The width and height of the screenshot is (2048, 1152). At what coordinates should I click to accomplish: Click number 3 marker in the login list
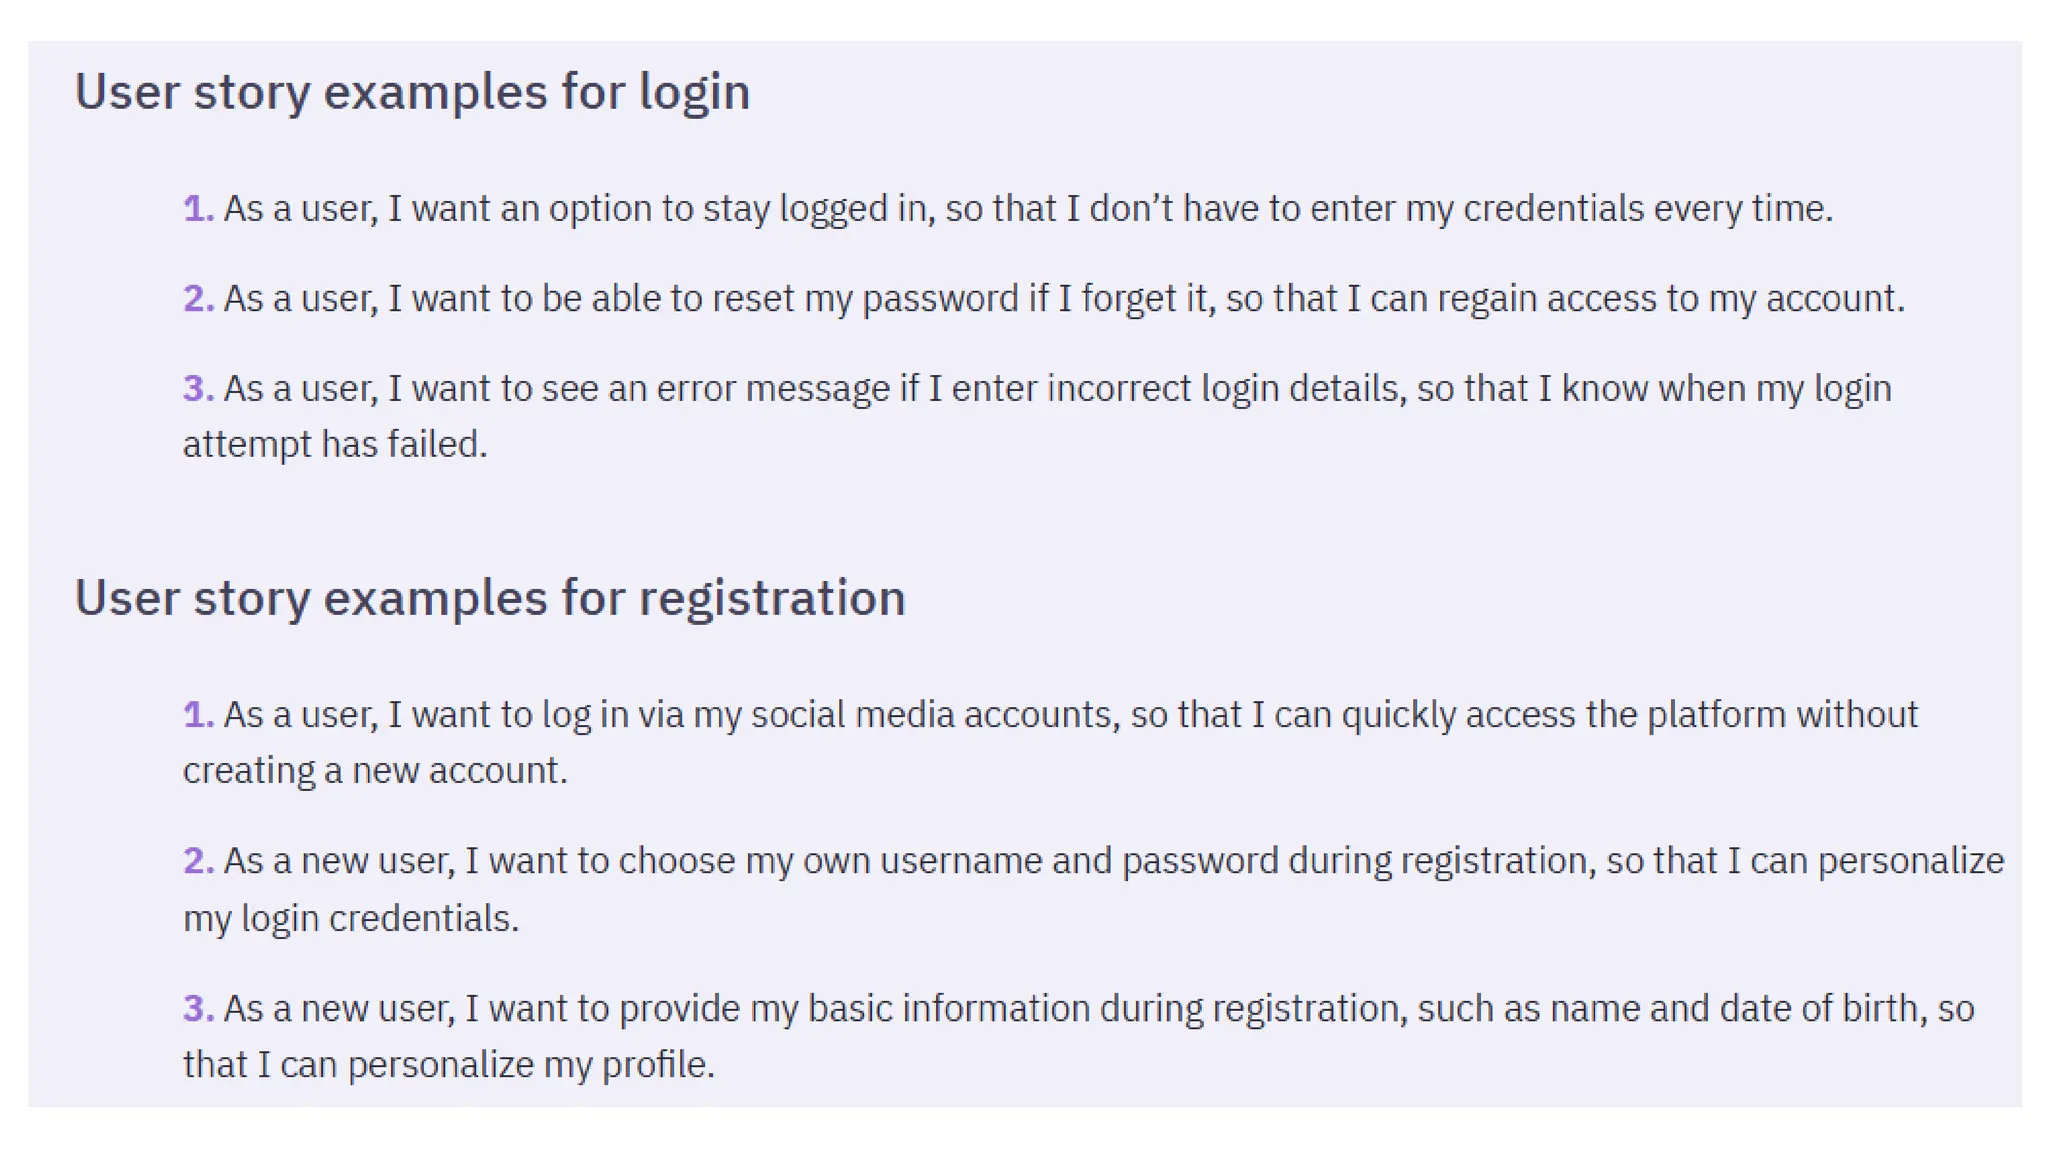198,389
